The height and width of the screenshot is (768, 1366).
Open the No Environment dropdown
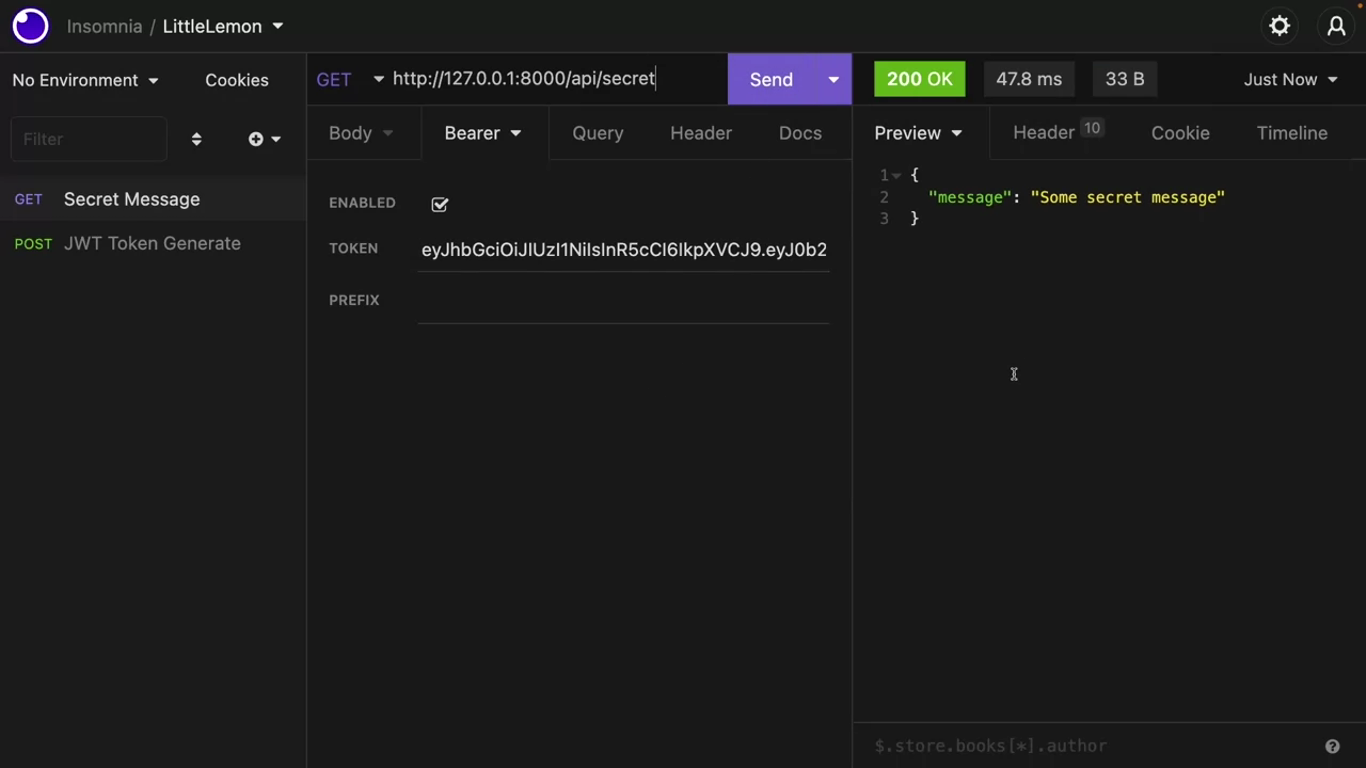85,80
